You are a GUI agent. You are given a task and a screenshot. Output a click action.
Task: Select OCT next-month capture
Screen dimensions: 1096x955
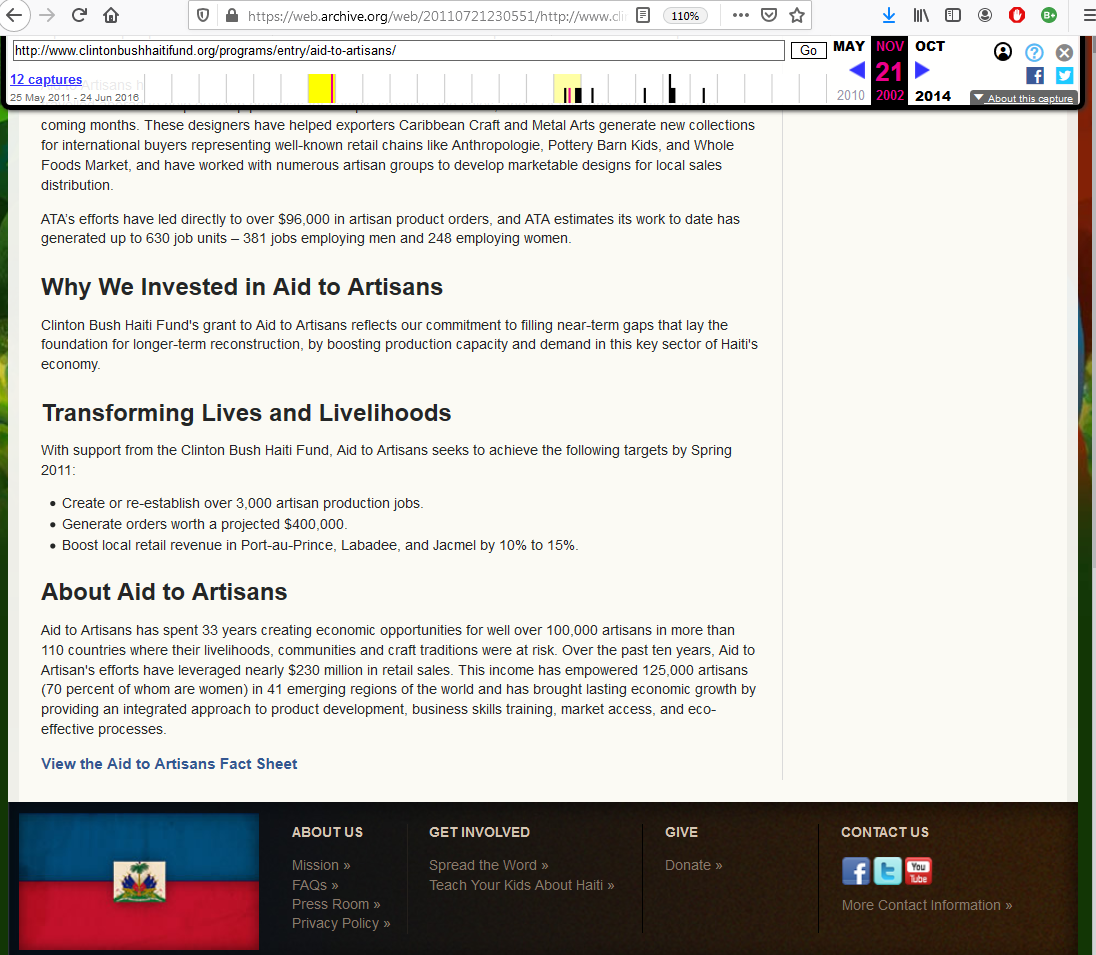(x=930, y=46)
